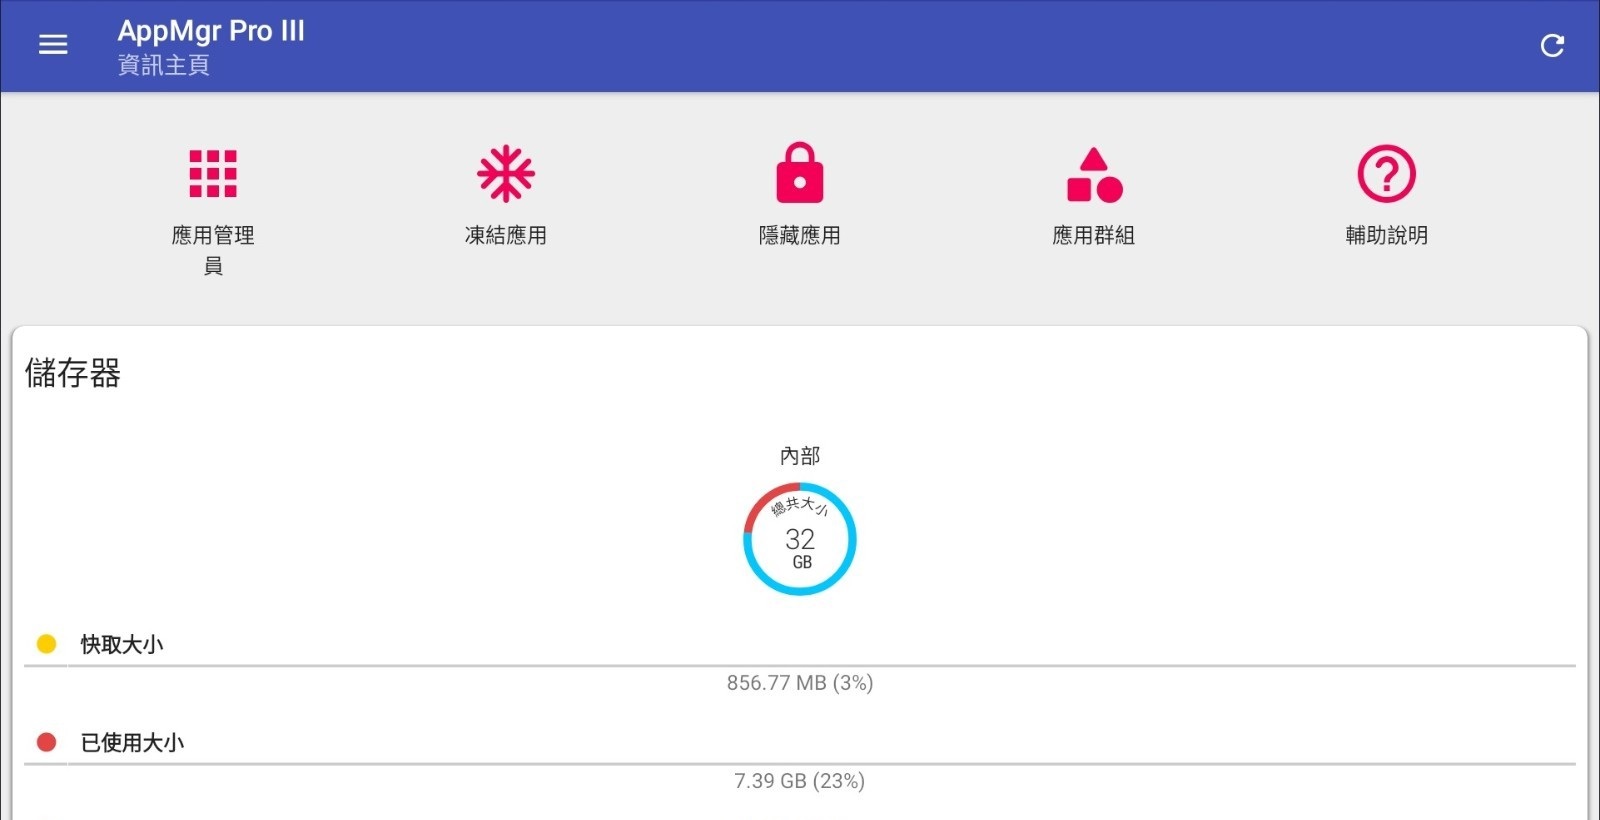The height and width of the screenshot is (820, 1600).
Task: Tap the 32 GB storage ring chart
Action: pos(800,539)
